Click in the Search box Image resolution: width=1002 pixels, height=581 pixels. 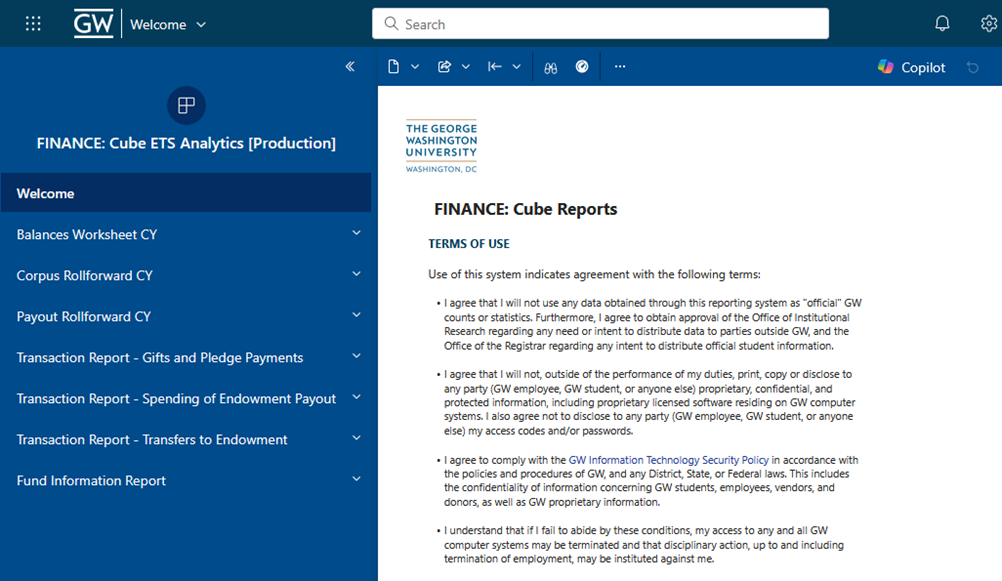(600, 24)
